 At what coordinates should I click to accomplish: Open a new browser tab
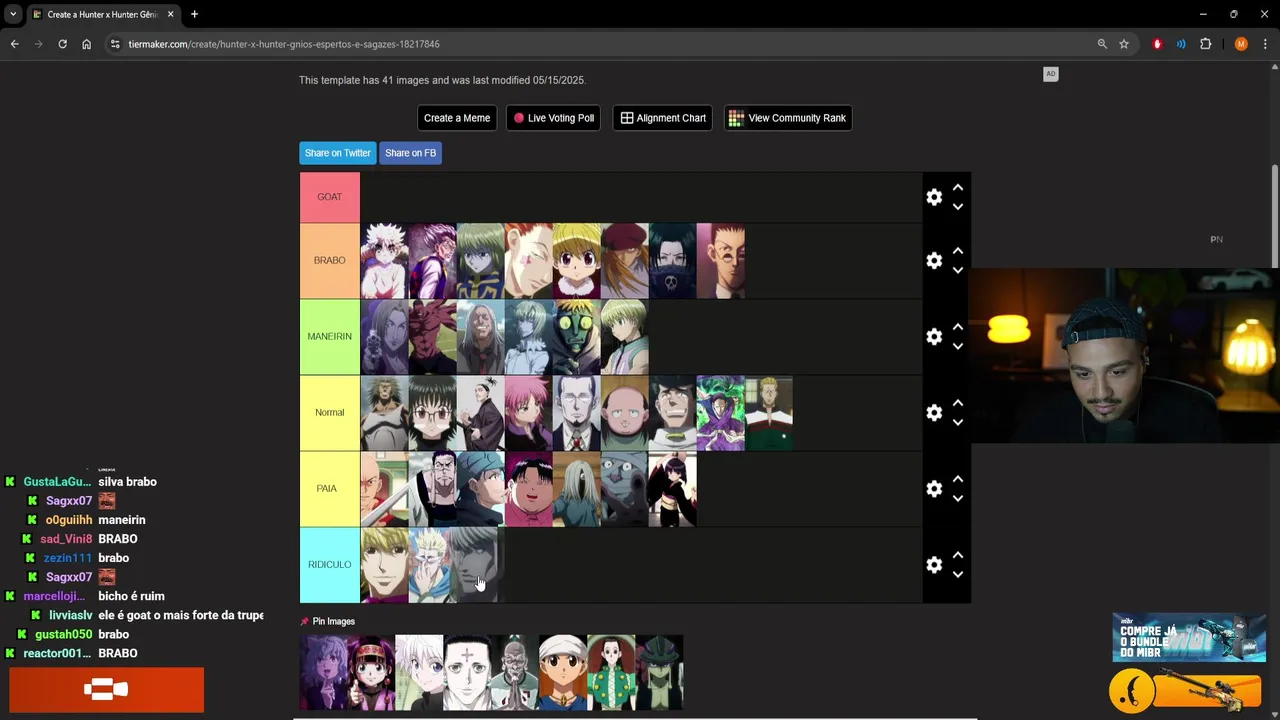click(x=194, y=14)
